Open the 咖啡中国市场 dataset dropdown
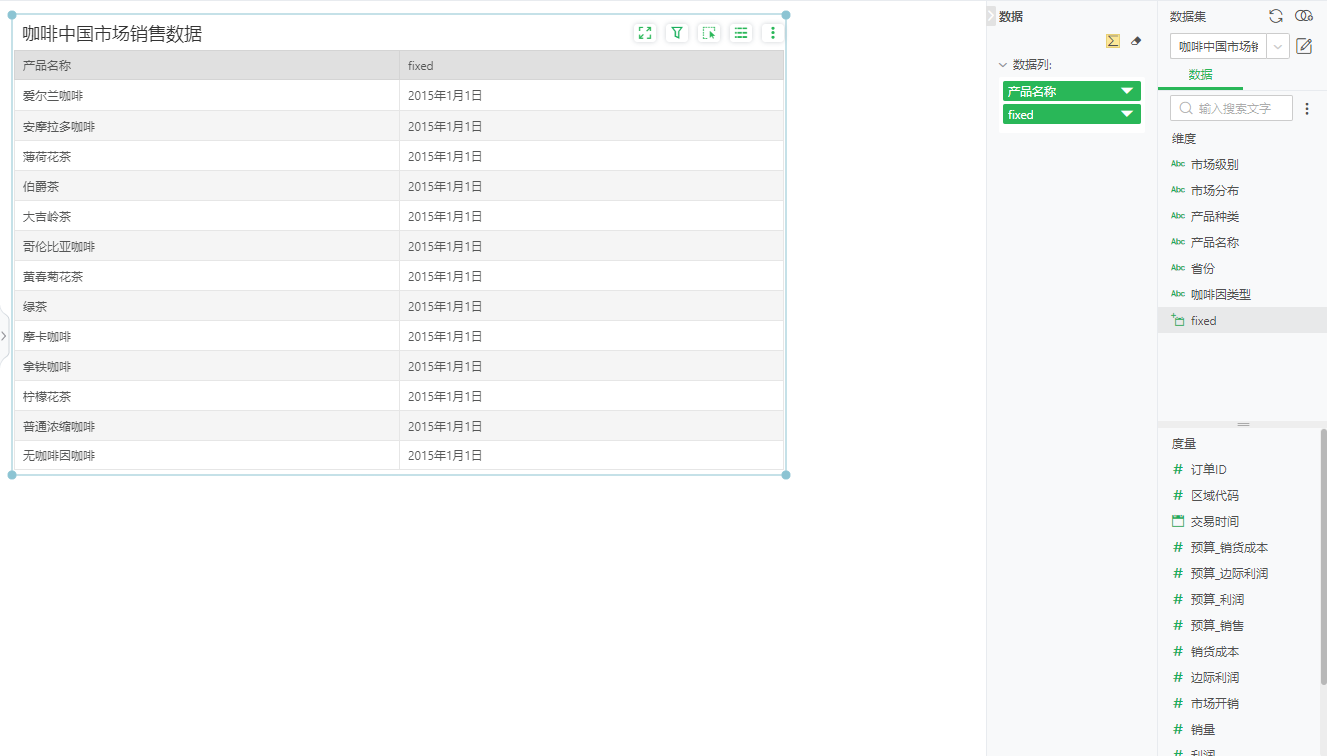The height and width of the screenshot is (756, 1327). 1278,46
